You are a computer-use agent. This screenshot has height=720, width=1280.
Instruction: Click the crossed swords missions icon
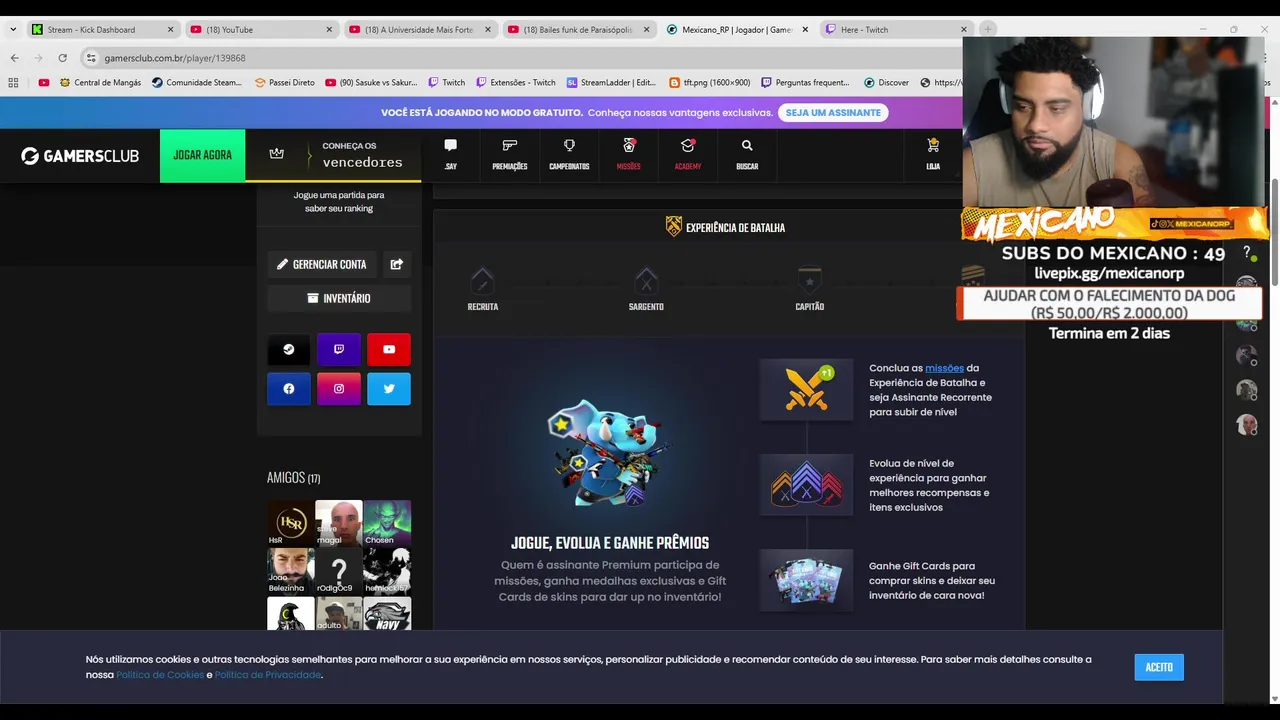click(x=806, y=390)
